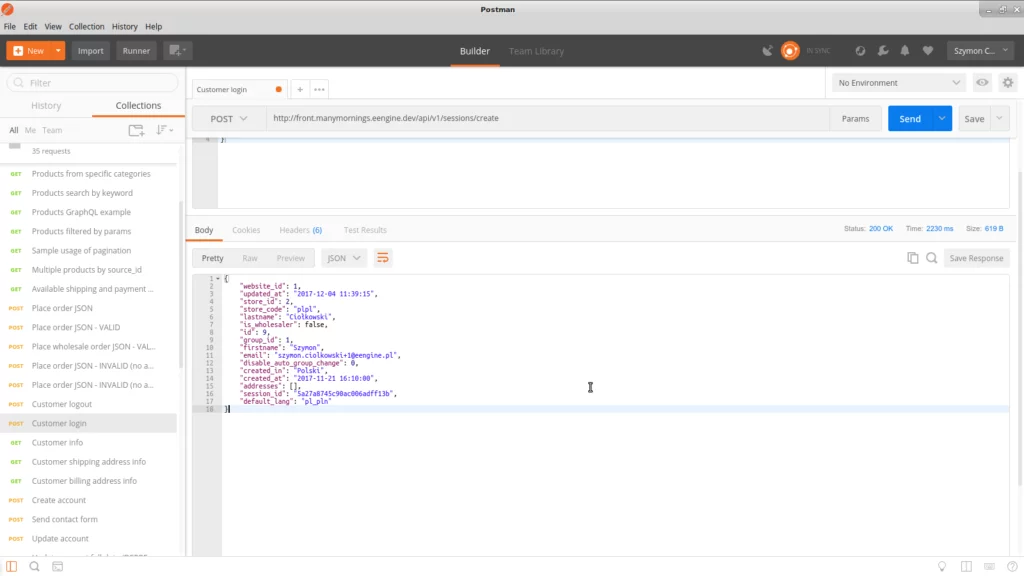This screenshot has height=576, width=1024.
Task: Click the heart icon in header
Action: click(927, 51)
